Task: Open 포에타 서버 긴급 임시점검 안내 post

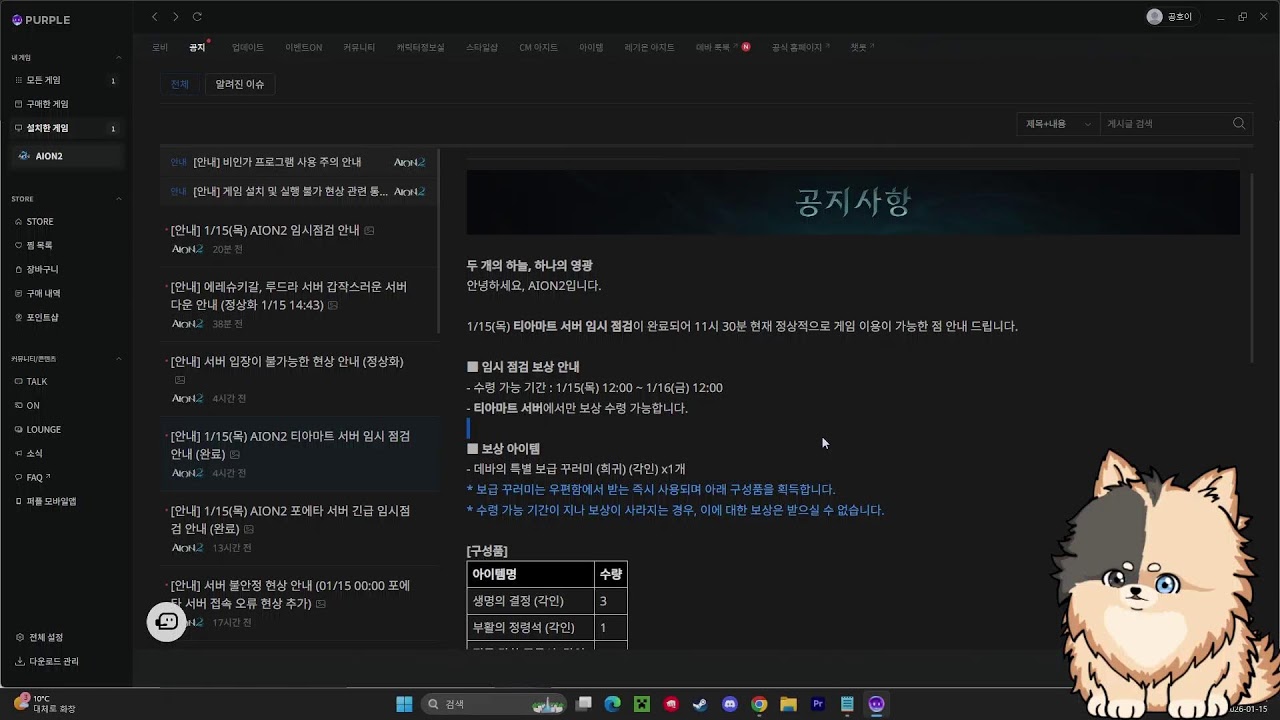Action: [x=298, y=529]
